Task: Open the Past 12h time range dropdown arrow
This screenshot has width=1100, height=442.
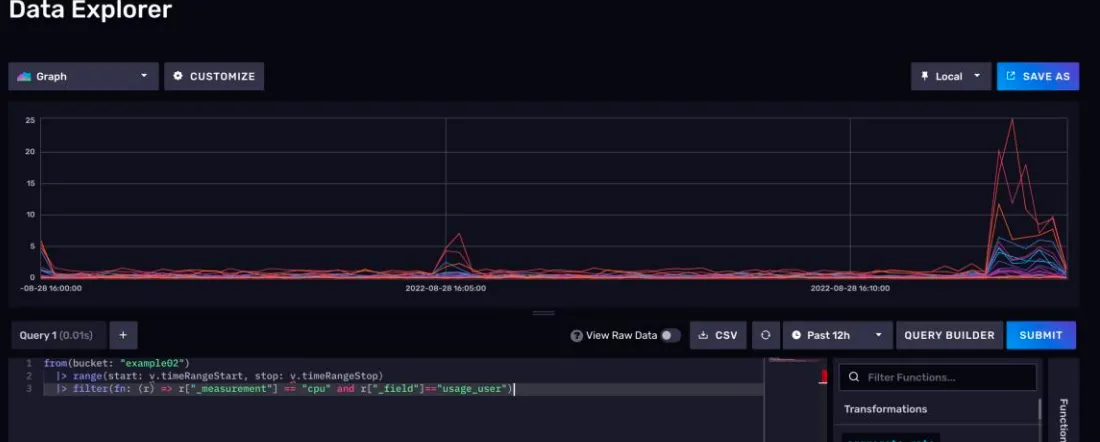Action: pos(877,336)
